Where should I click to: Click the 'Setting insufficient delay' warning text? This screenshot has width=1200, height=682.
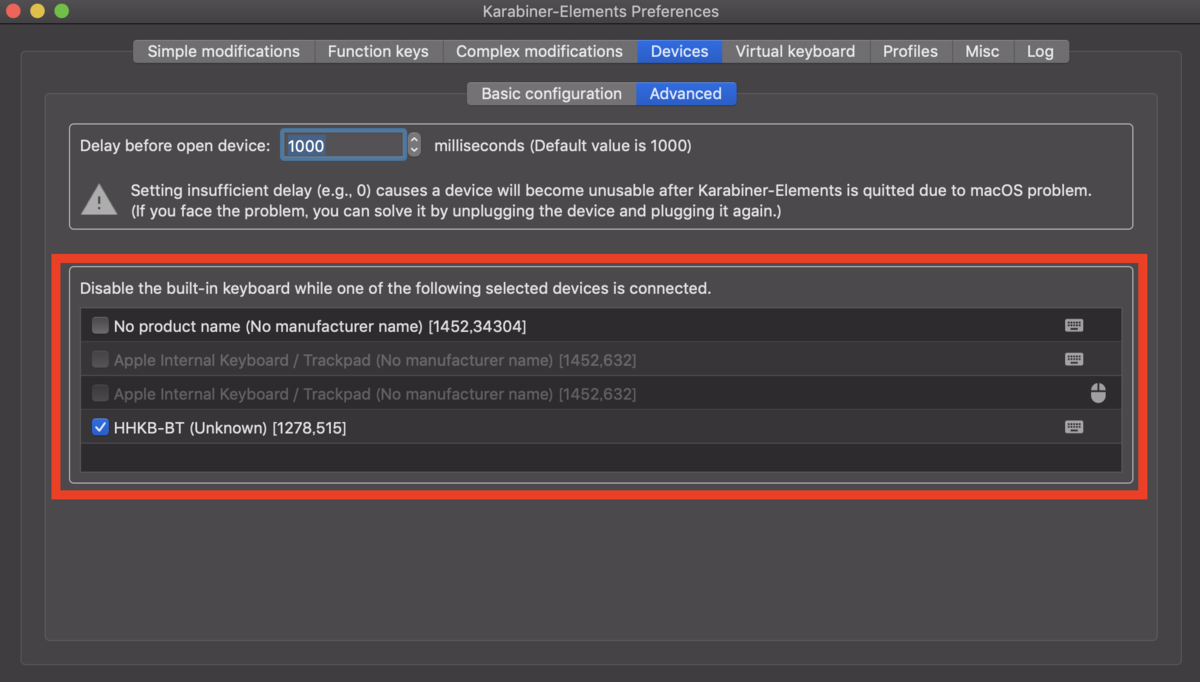coord(611,200)
